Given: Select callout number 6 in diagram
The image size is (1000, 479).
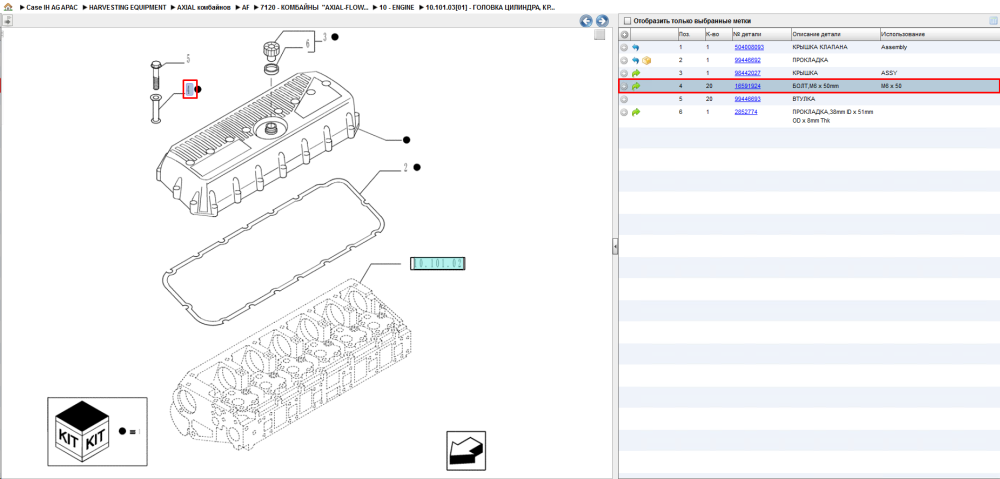Looking at the screenshot, I should point(307,44).
